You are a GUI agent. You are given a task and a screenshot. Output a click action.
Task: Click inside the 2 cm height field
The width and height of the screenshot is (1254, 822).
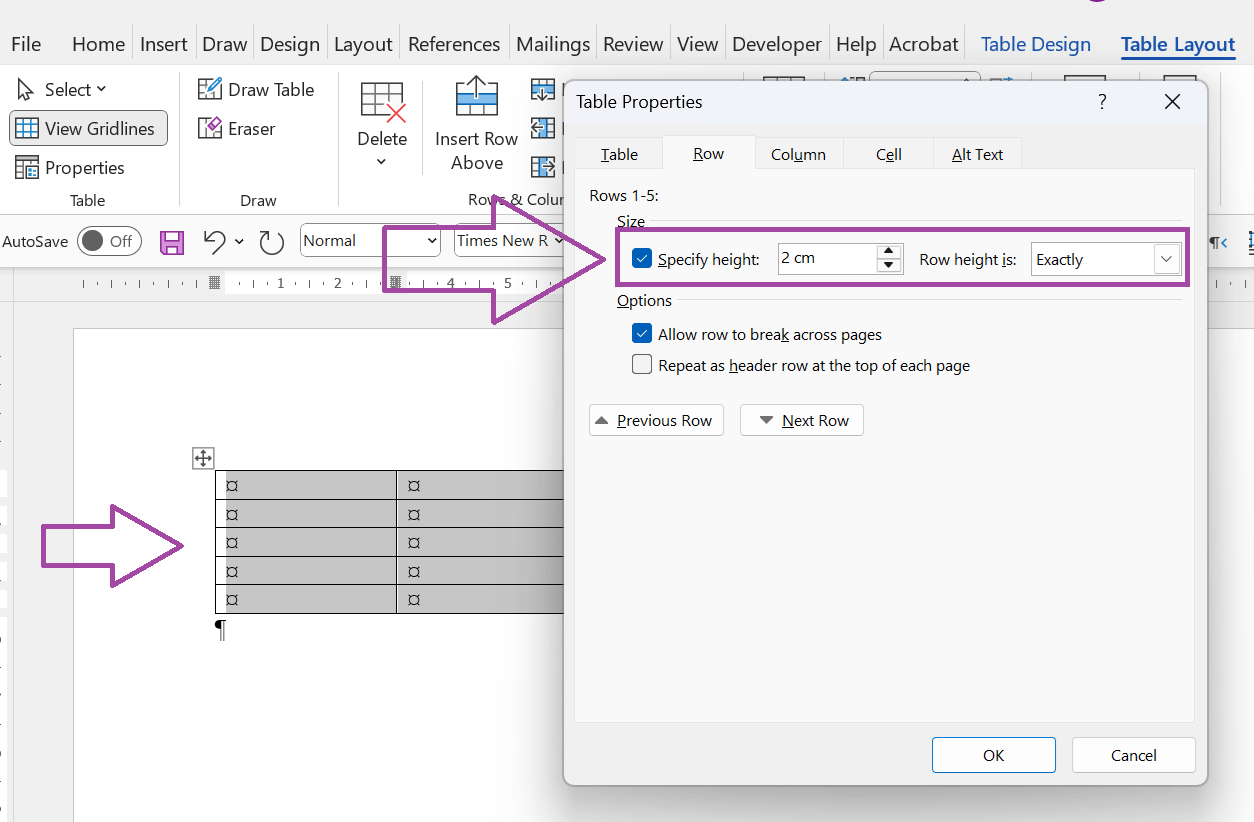coord(822,258)
